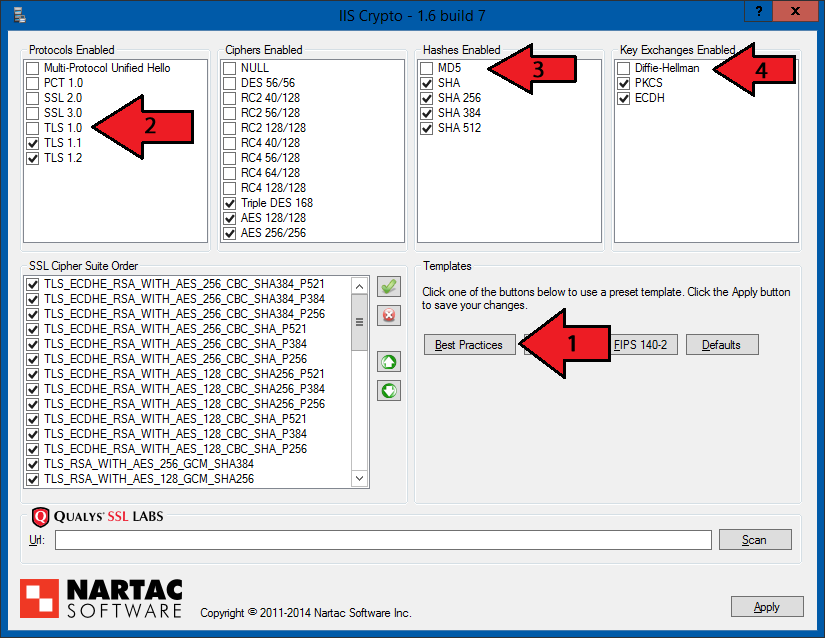Disable the ECDH key exchange
The image size is (825, 638).
tap(623, 98)
